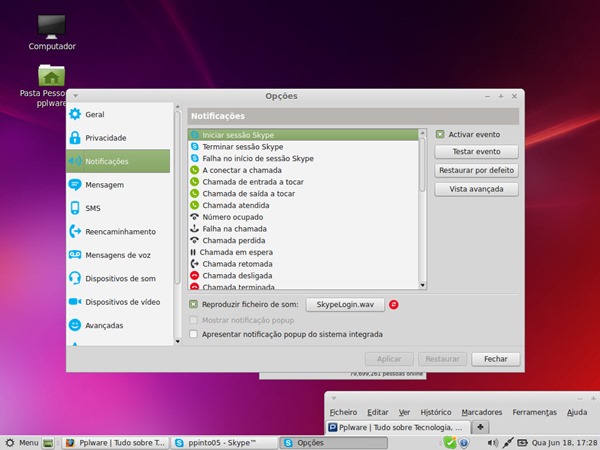Toggle 'Reproduzir ficheiro de som' checkbox
This screenshot has width=600, height=450.
tap(194, 305)
